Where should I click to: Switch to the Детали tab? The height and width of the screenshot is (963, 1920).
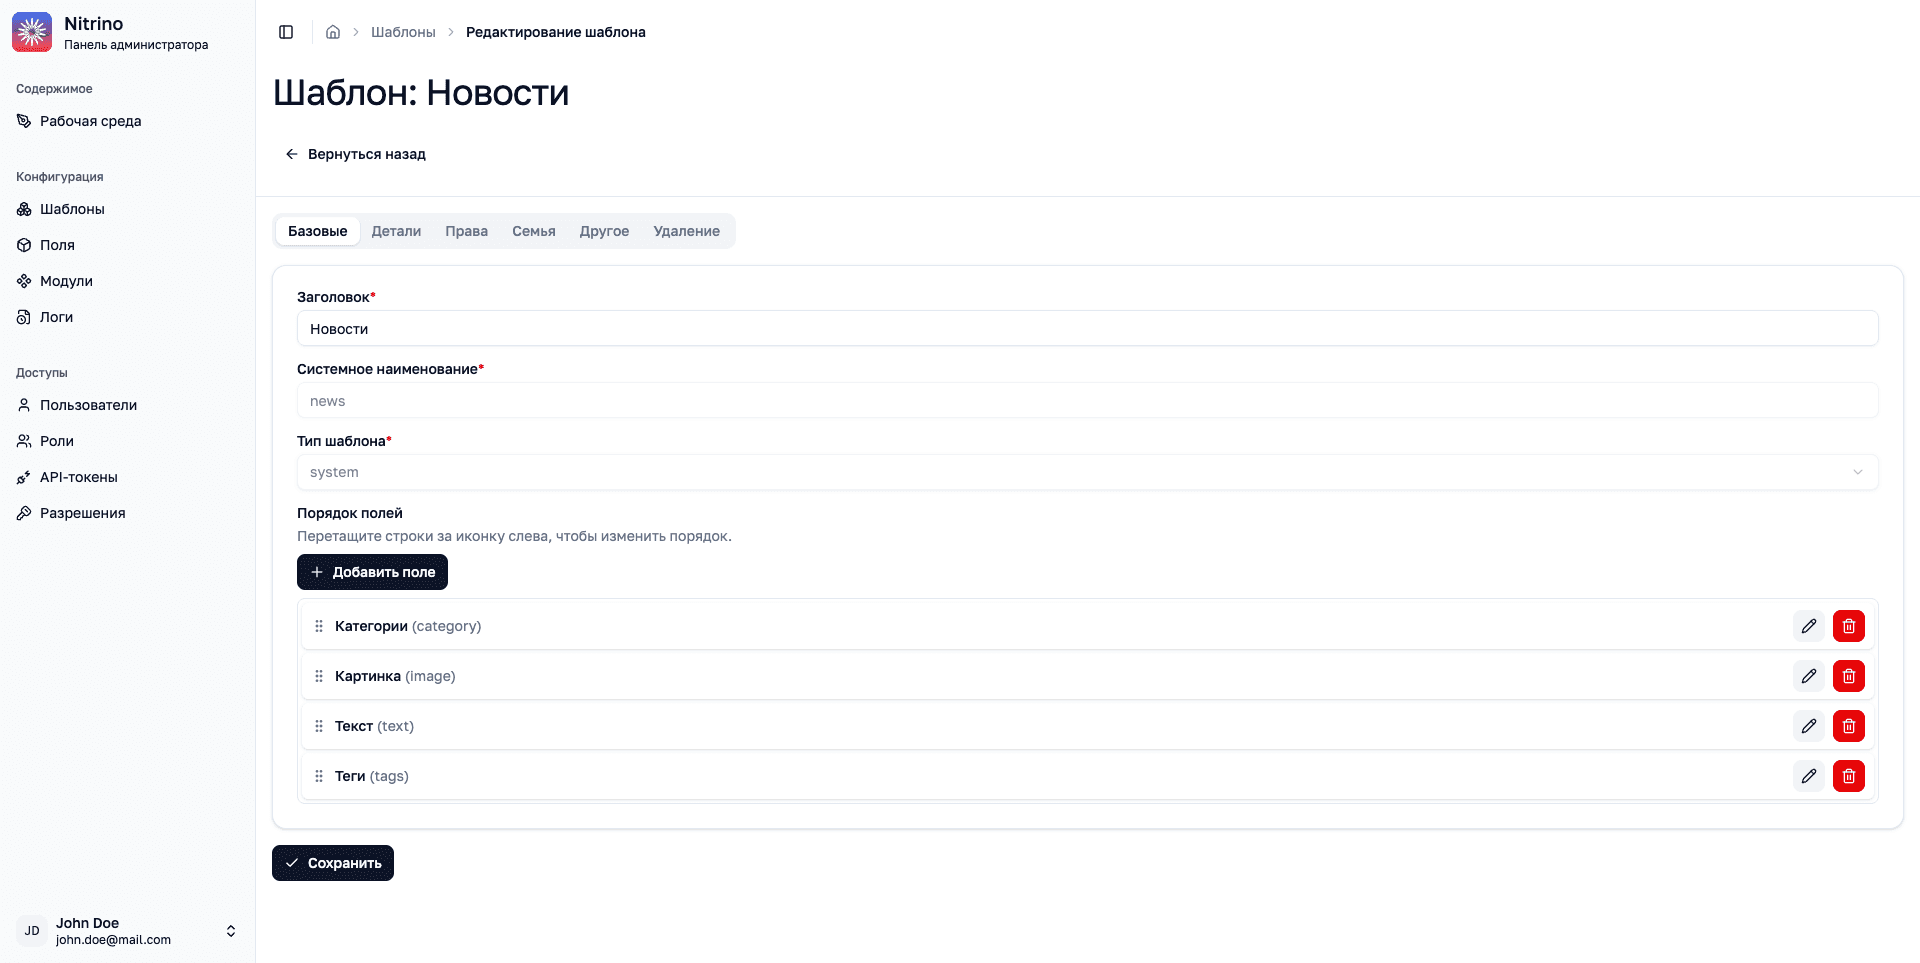396,231
